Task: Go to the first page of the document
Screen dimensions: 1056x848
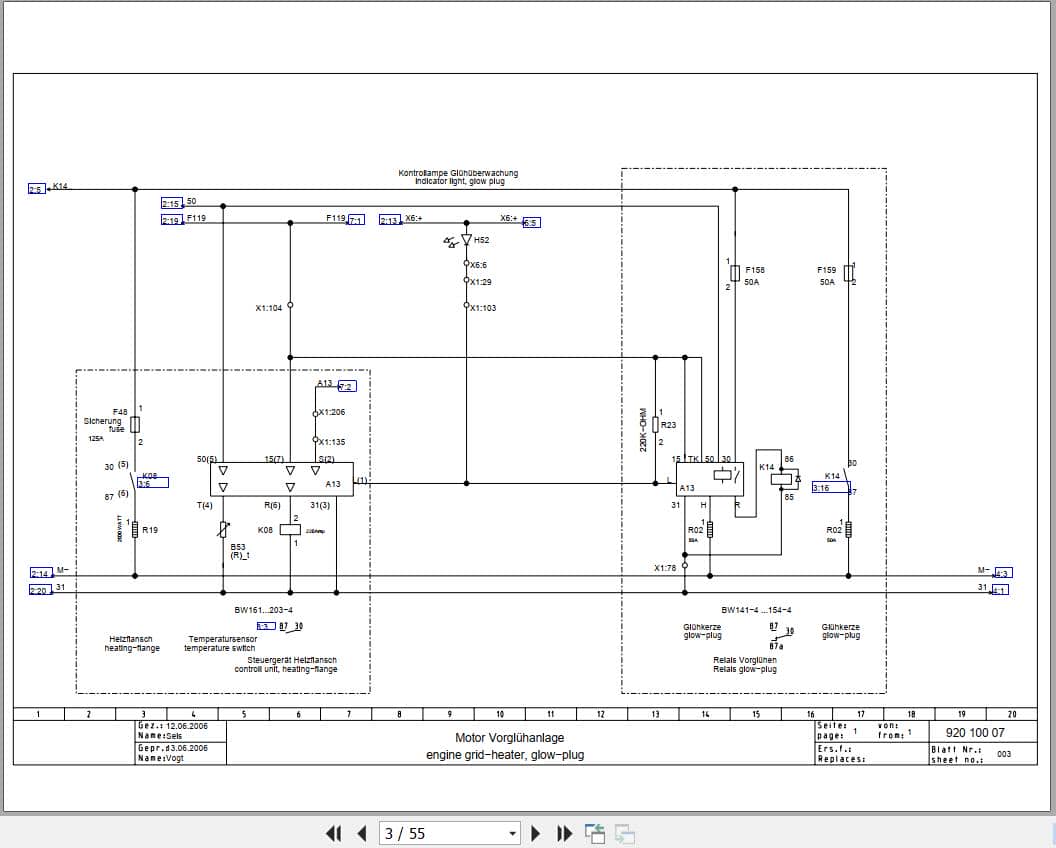Action: (334, 833)
